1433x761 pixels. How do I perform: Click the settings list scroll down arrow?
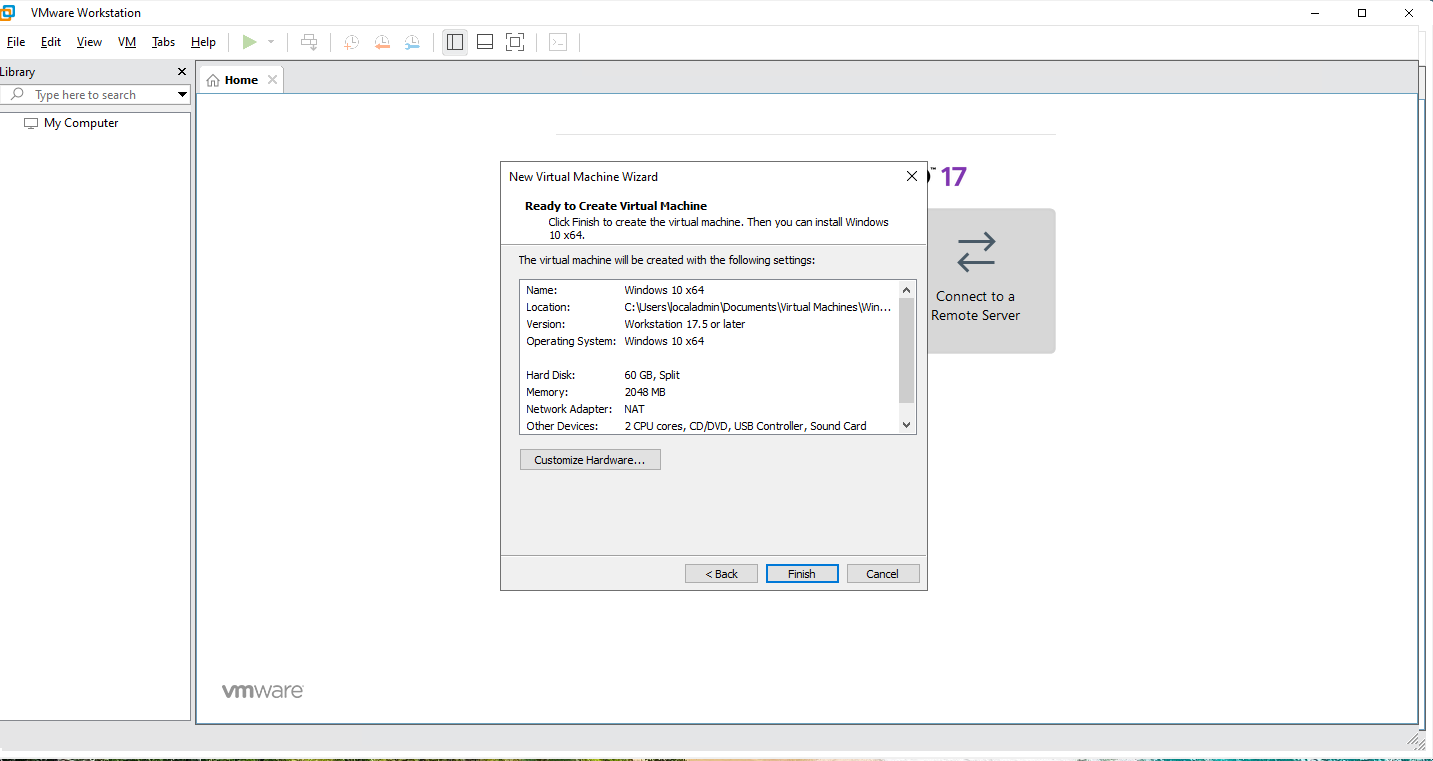click(x=907, y=425)
